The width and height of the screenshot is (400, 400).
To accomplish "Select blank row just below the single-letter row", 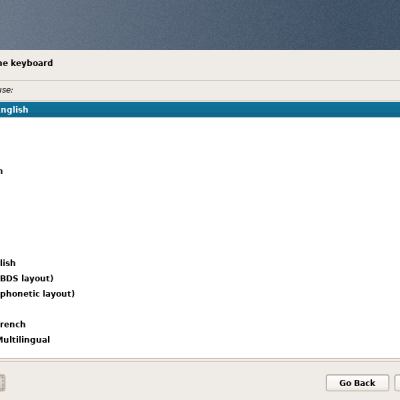I will coord(200,186).
